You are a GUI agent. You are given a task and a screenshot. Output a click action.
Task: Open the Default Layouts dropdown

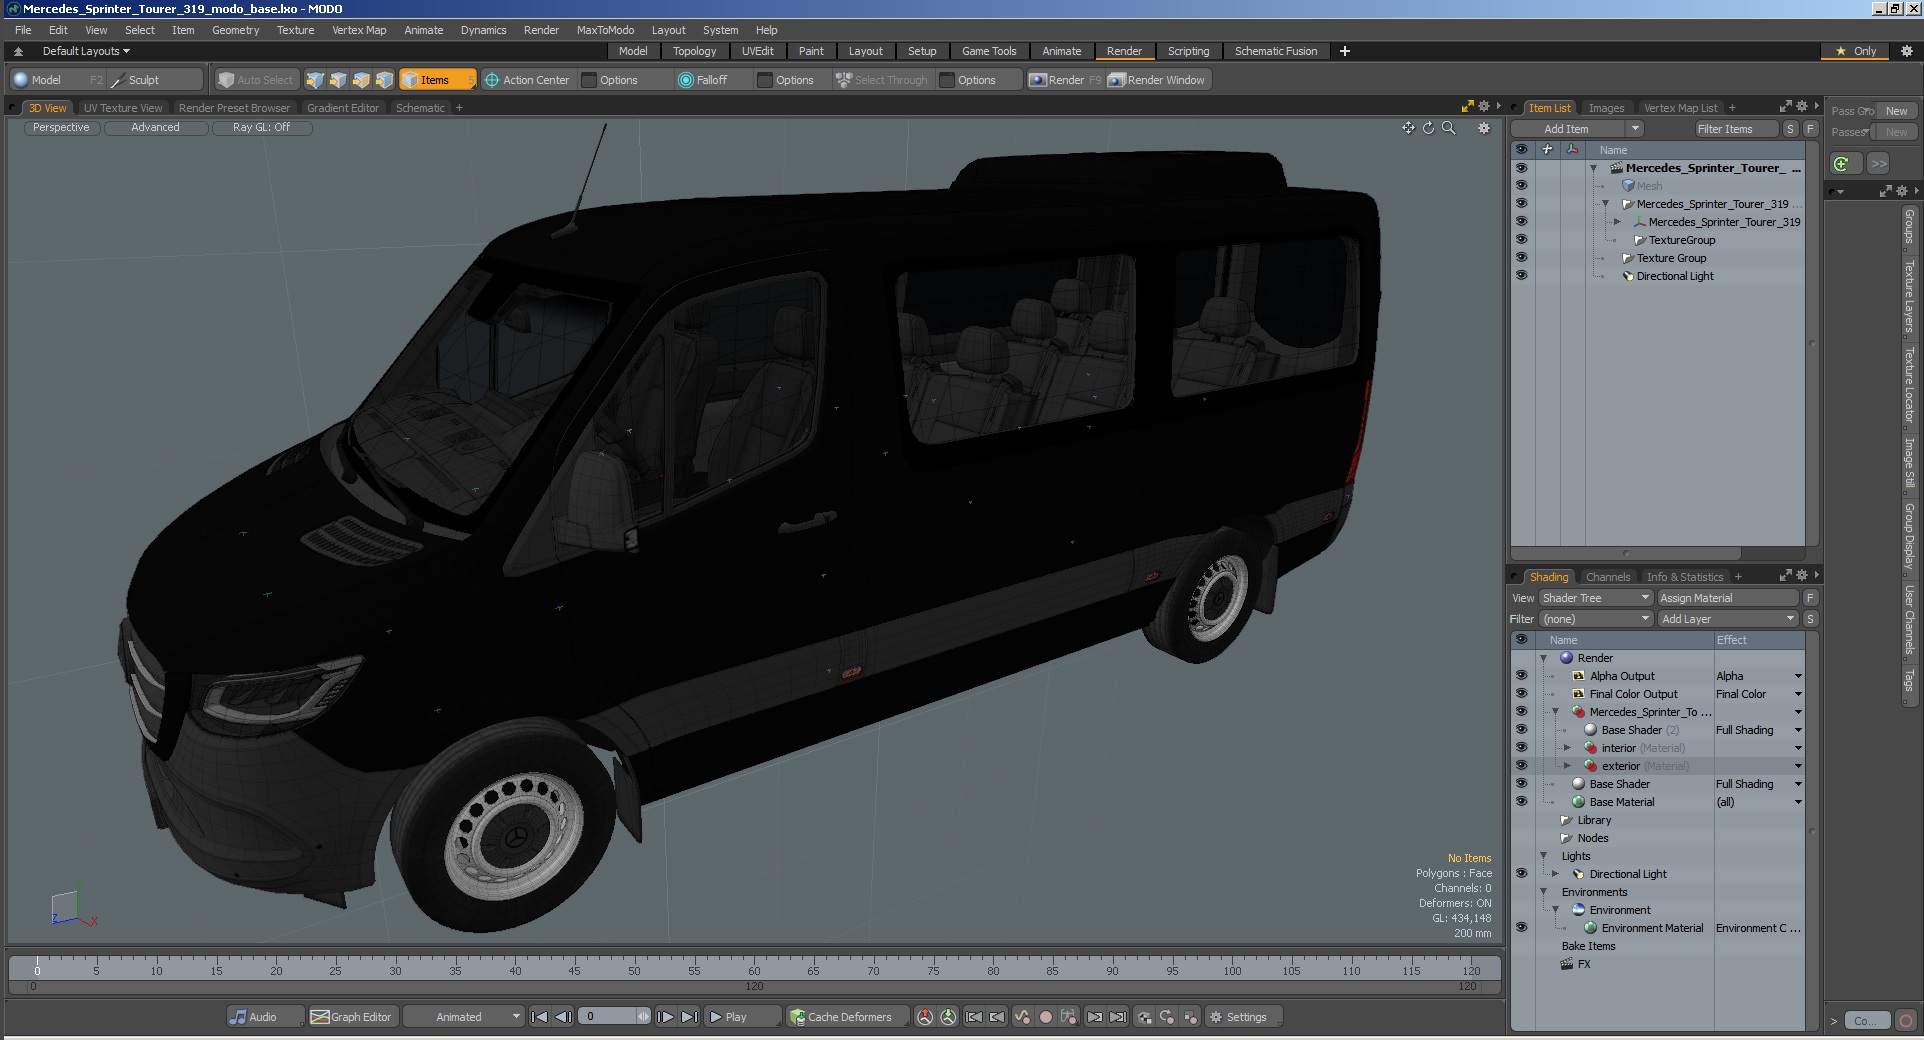[86, 51]
